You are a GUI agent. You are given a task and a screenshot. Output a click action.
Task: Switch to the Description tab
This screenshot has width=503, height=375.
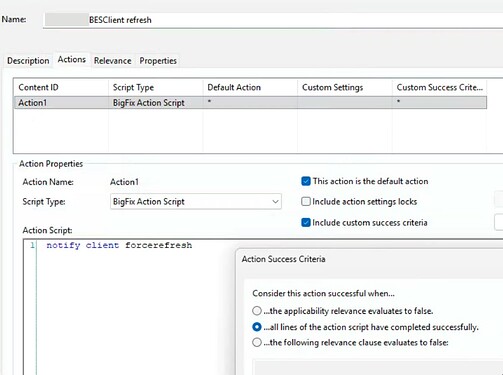point(28,61)
